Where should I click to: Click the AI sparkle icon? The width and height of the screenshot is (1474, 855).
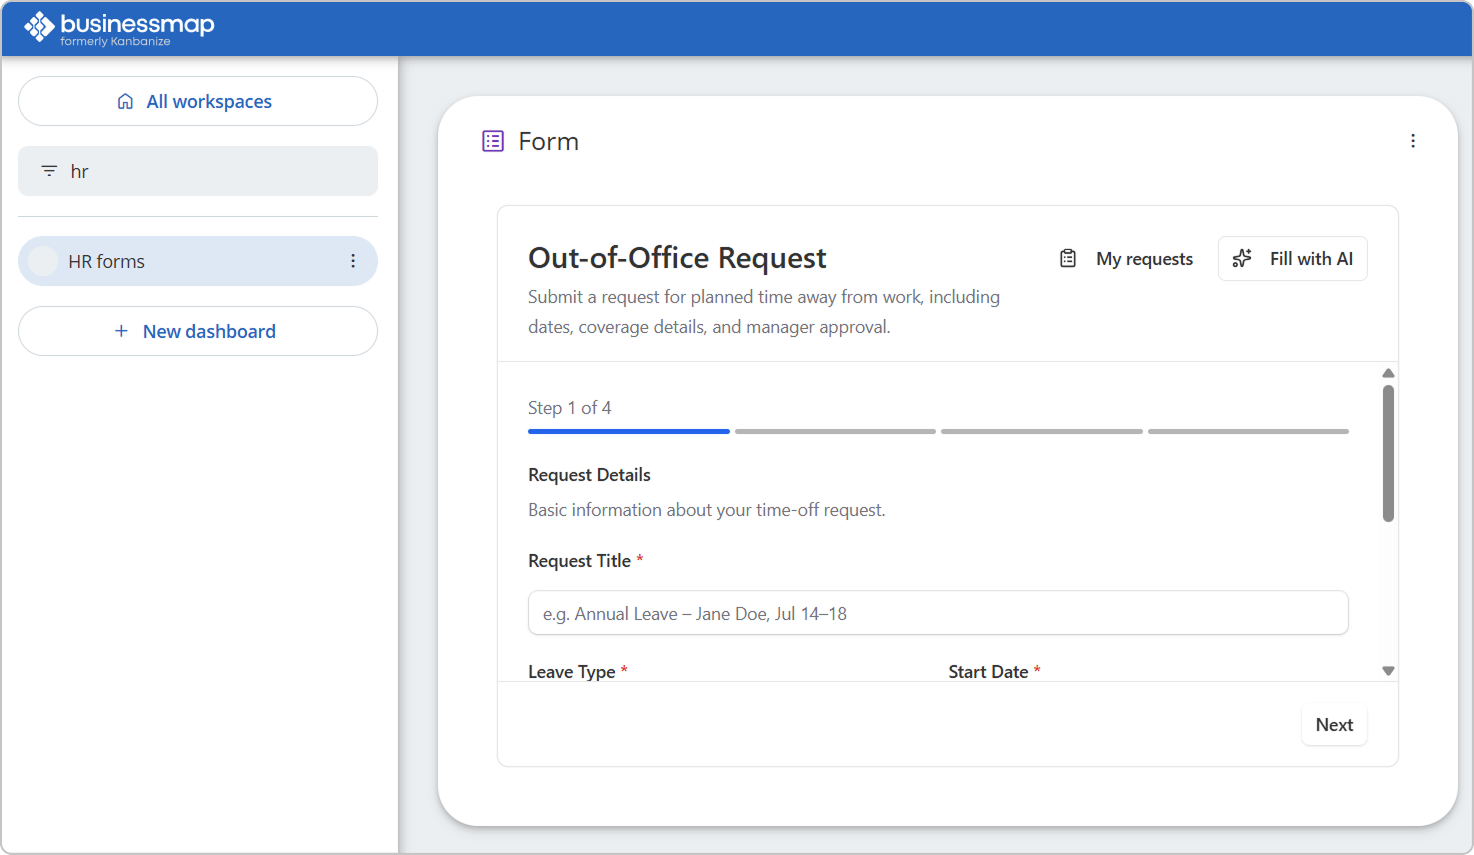coord(1242,259)
